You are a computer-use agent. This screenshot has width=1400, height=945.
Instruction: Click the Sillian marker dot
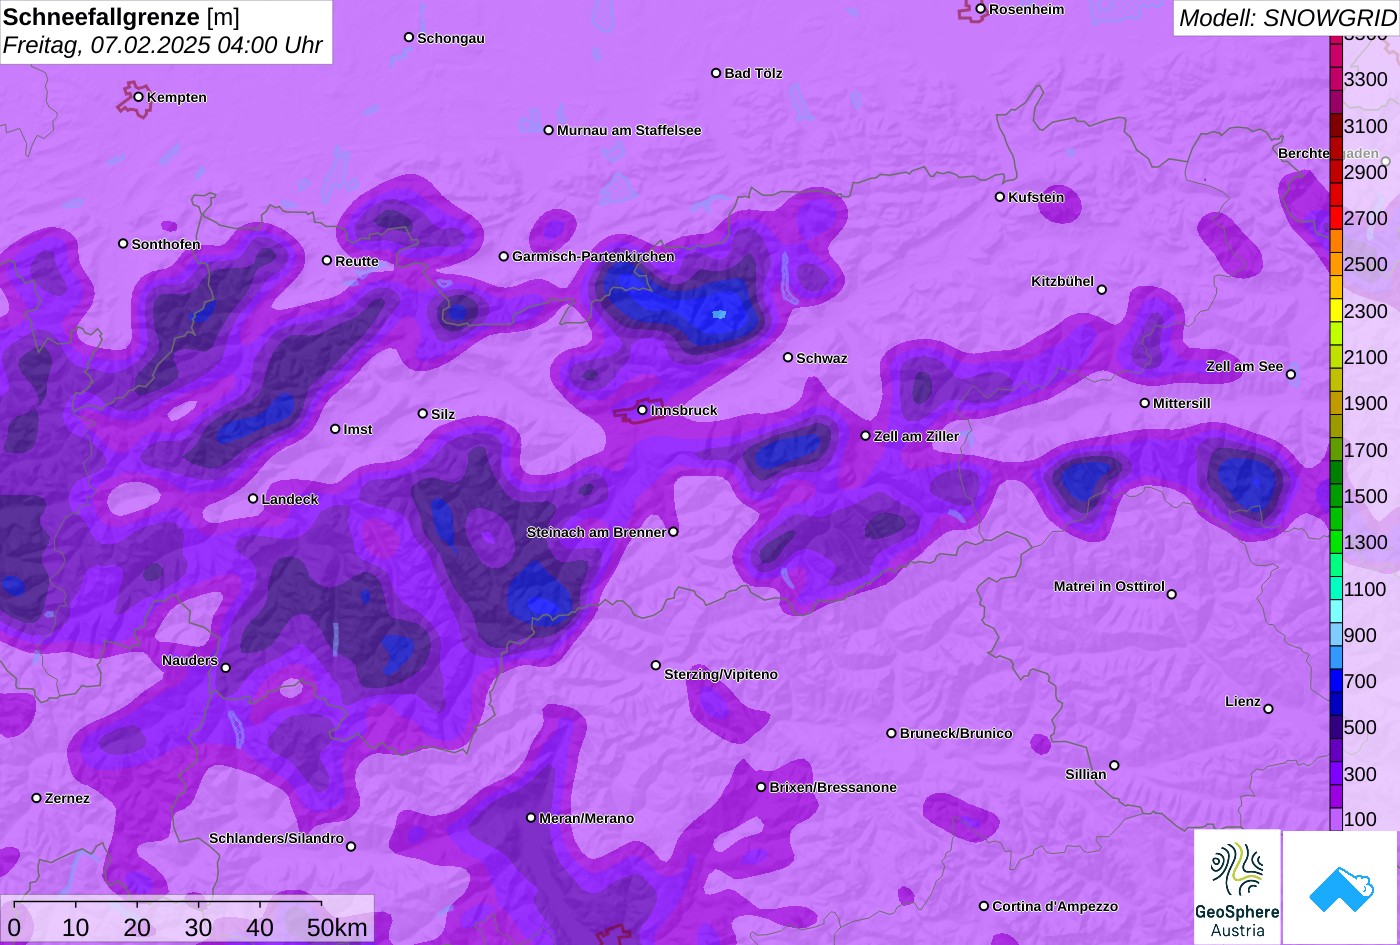1114,766
